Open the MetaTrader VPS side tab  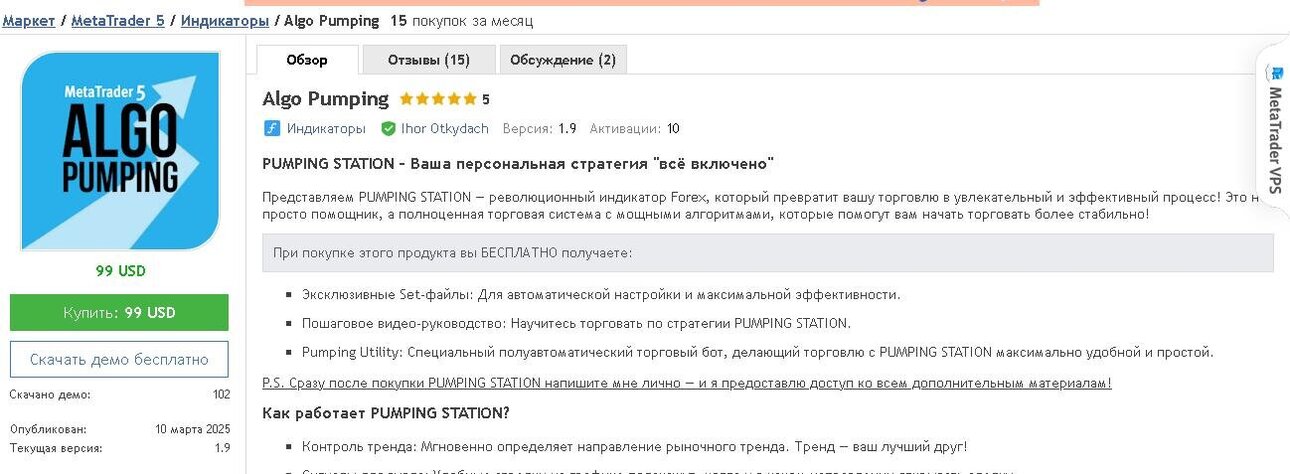(1273, 128)
